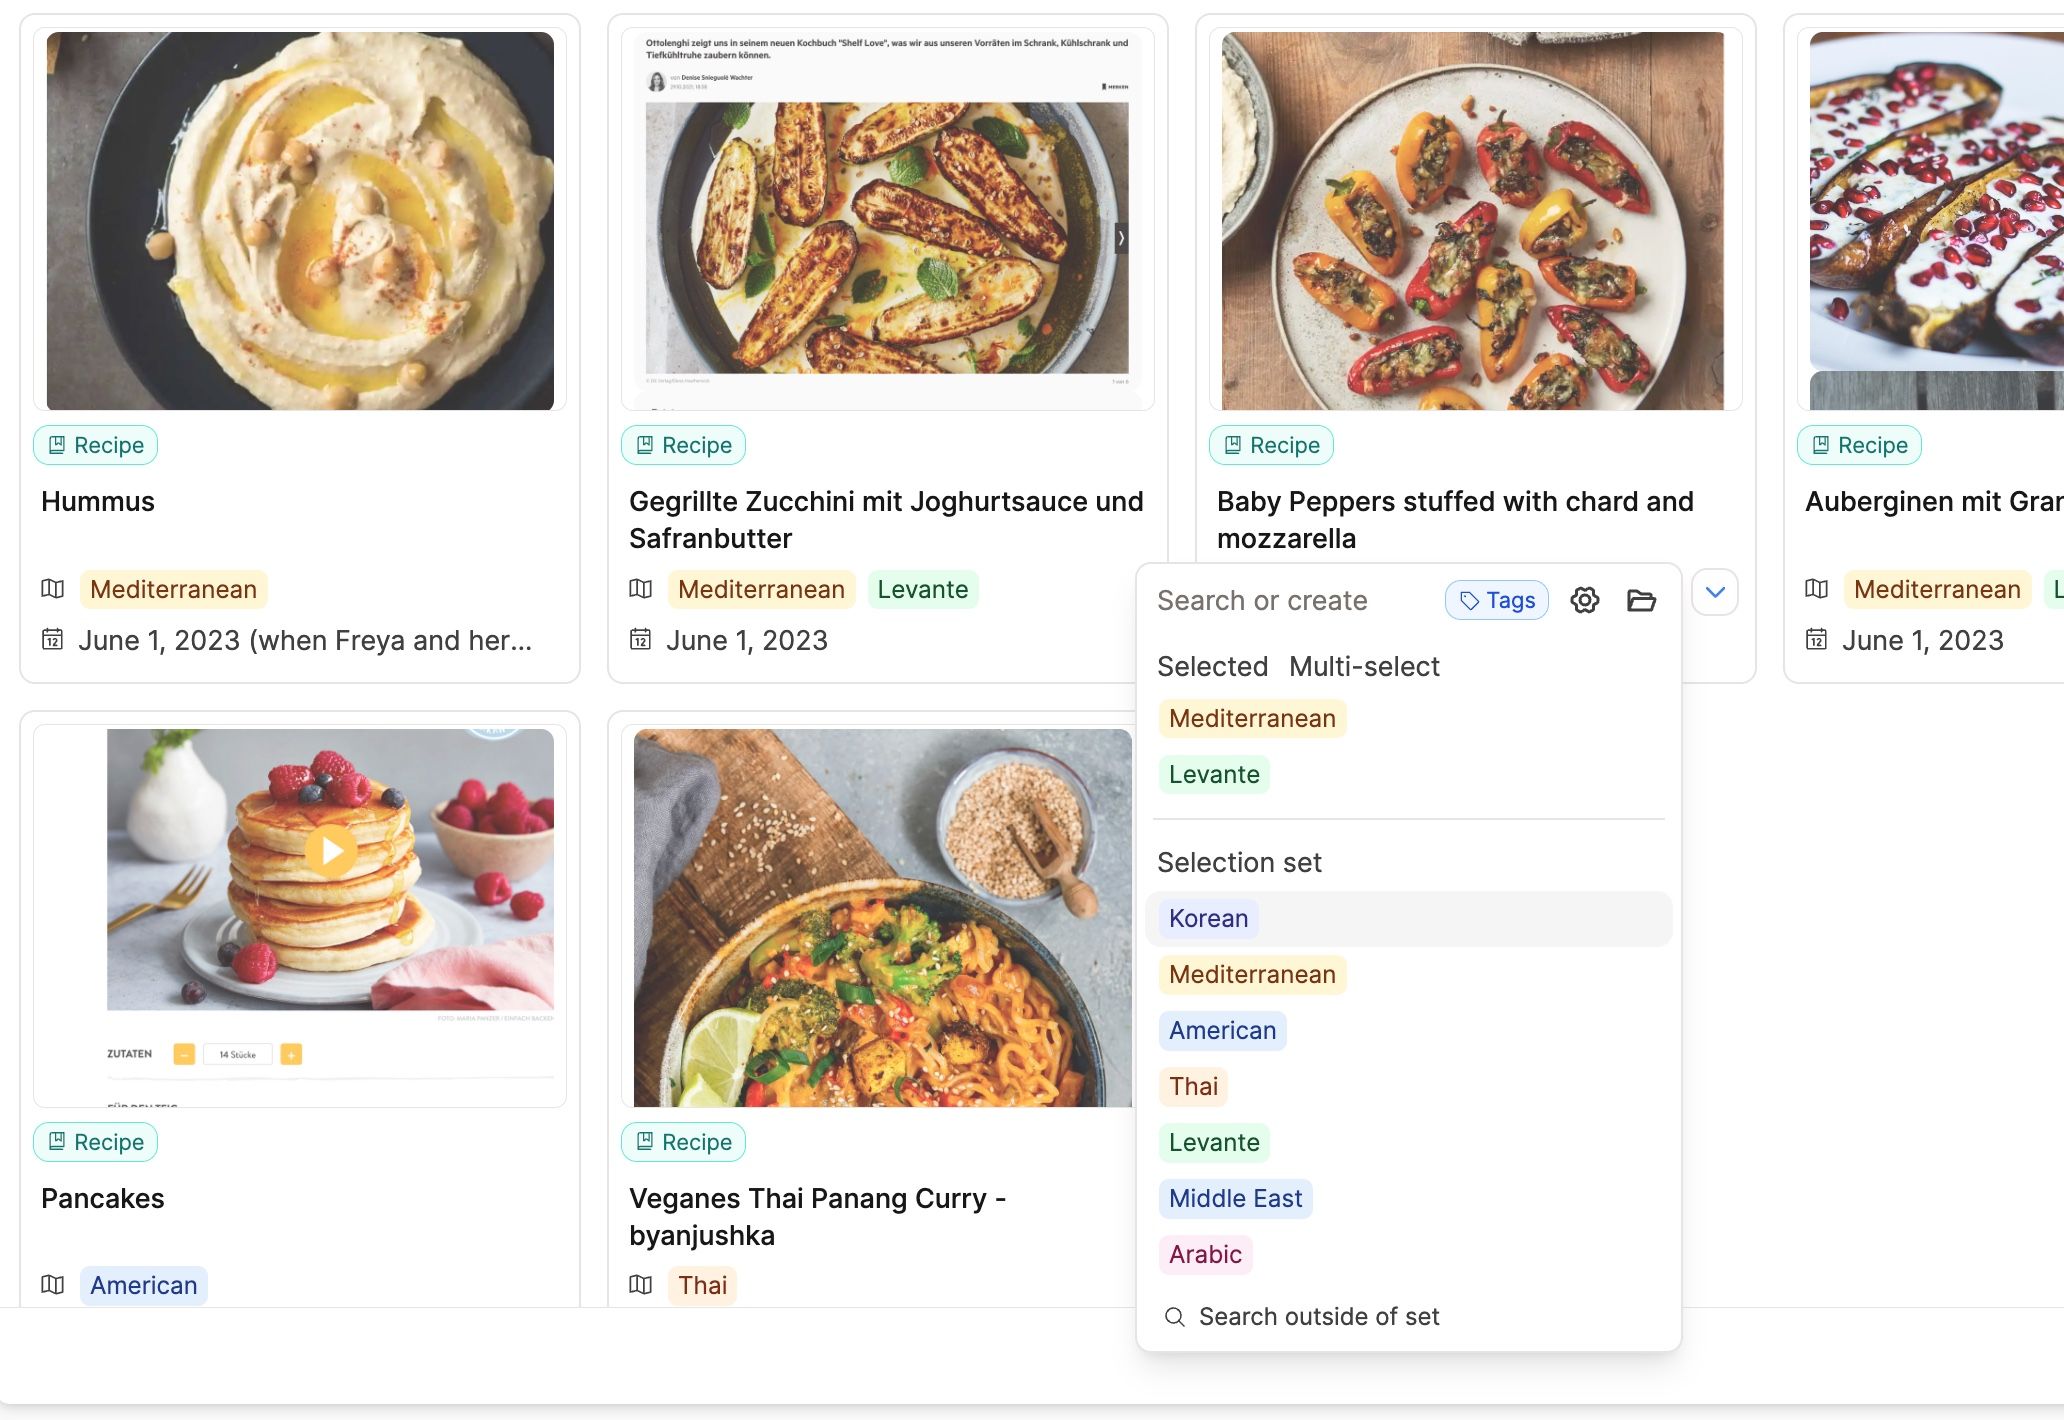Open the Hummus recipe title

tap(98, 501)
